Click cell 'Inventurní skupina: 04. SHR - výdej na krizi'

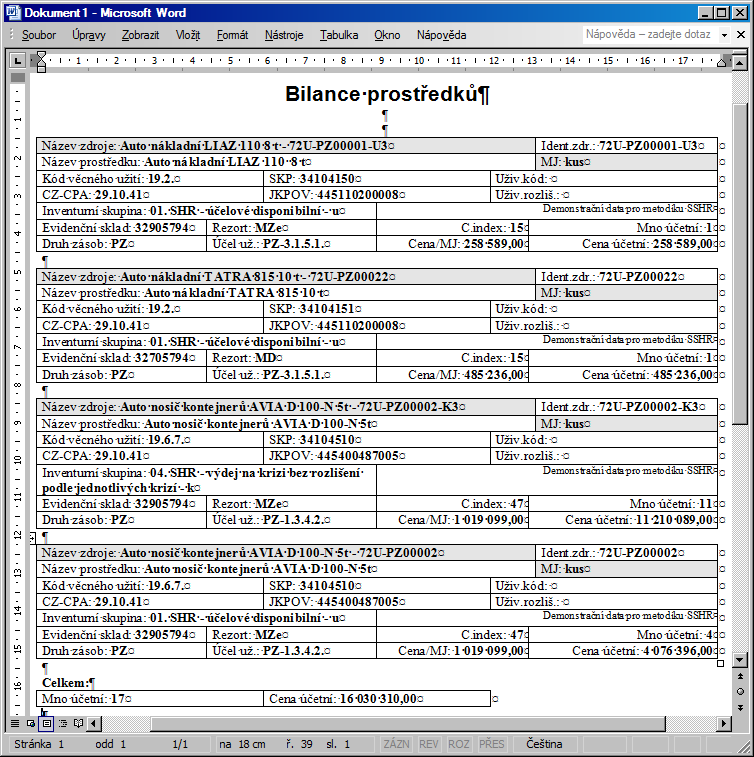pos(207,480)
